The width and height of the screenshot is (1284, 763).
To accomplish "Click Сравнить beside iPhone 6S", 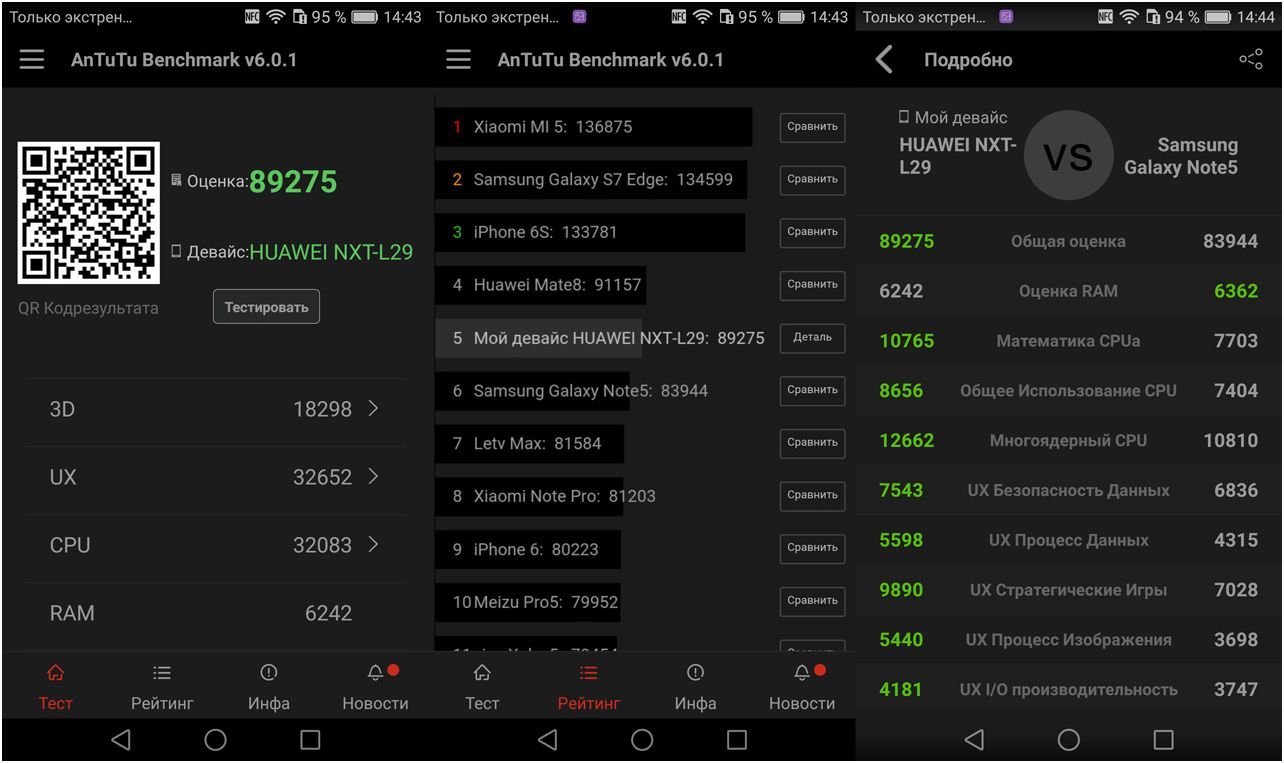I will click(x=812, y=232).
